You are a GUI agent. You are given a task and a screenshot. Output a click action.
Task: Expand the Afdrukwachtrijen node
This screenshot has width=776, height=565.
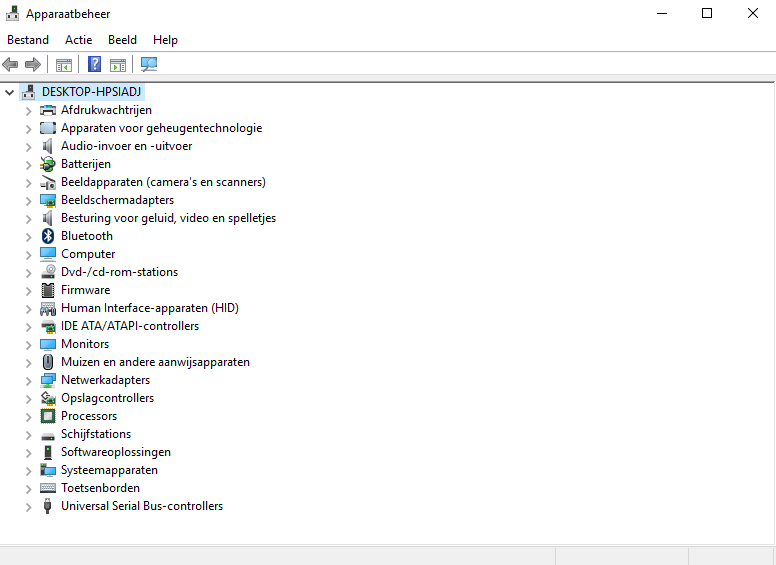(x=29, y=111)
